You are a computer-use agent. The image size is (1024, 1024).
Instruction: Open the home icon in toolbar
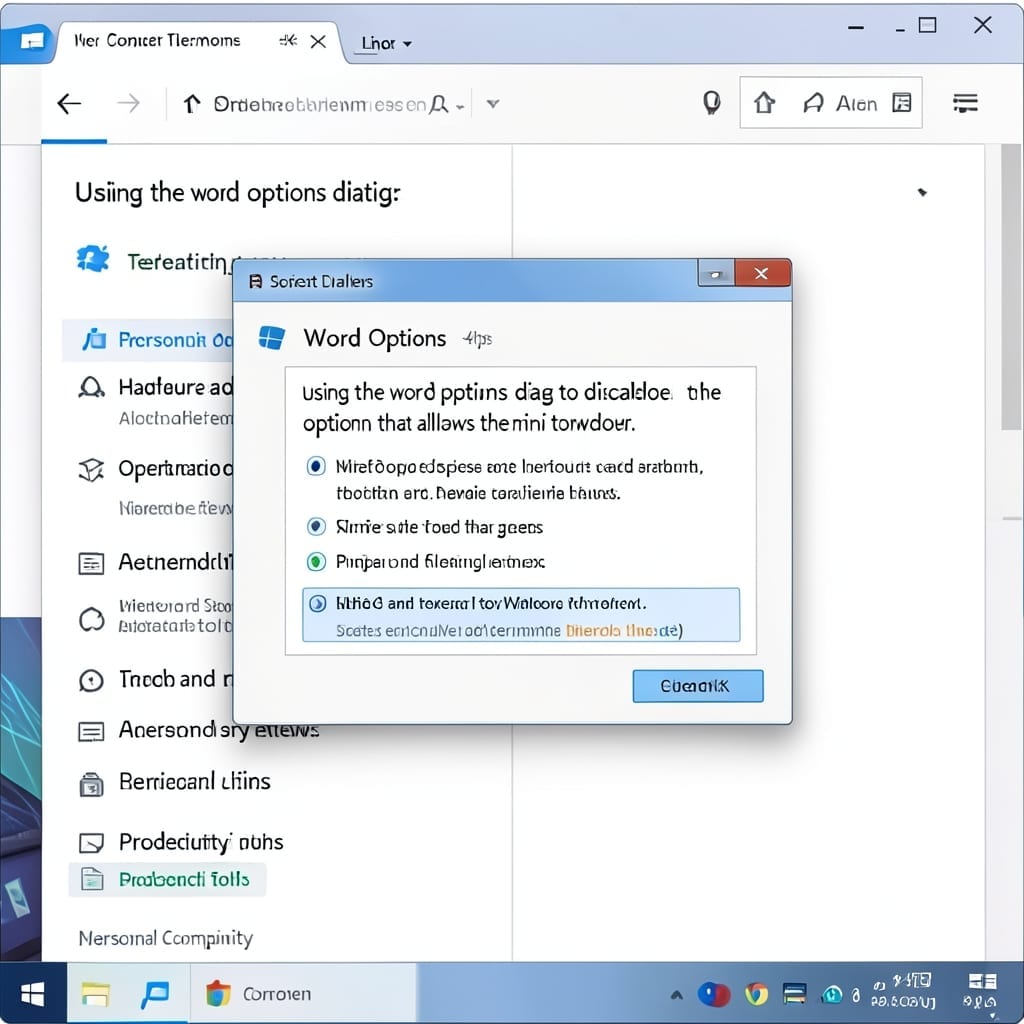click(x=764, y=103)
